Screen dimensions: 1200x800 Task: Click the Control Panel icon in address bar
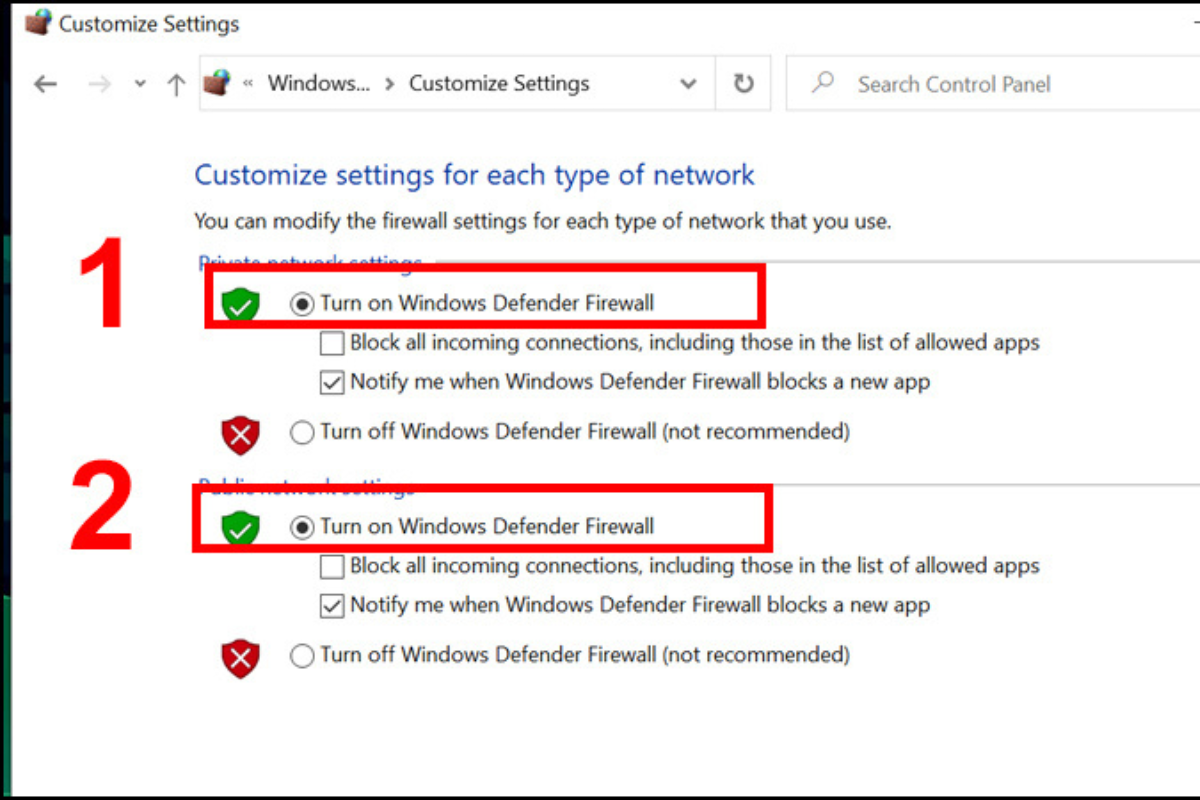pyautogui.click(x=217, y=83)
